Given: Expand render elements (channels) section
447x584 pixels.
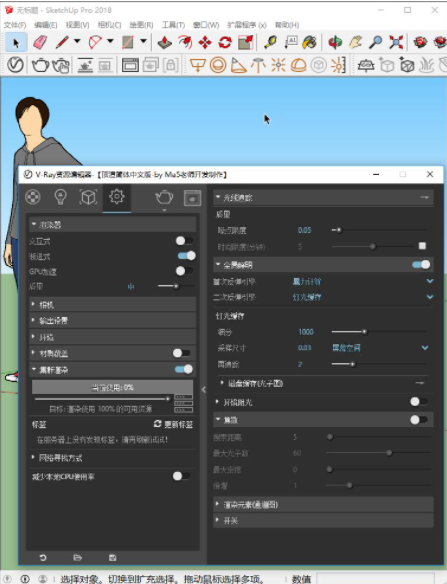Looking at the screenshot, I should pyautogui.click(x=323, y=505).
